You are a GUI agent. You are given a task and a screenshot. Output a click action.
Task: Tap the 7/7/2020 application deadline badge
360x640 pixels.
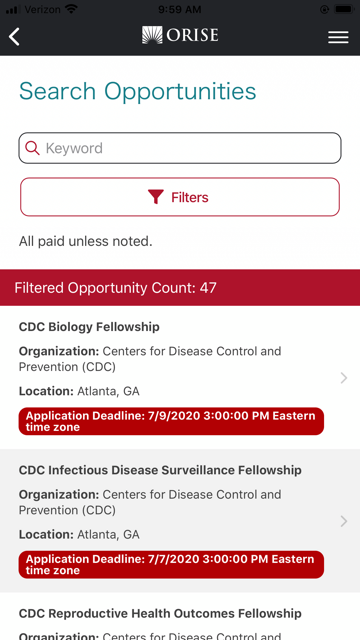171,564
